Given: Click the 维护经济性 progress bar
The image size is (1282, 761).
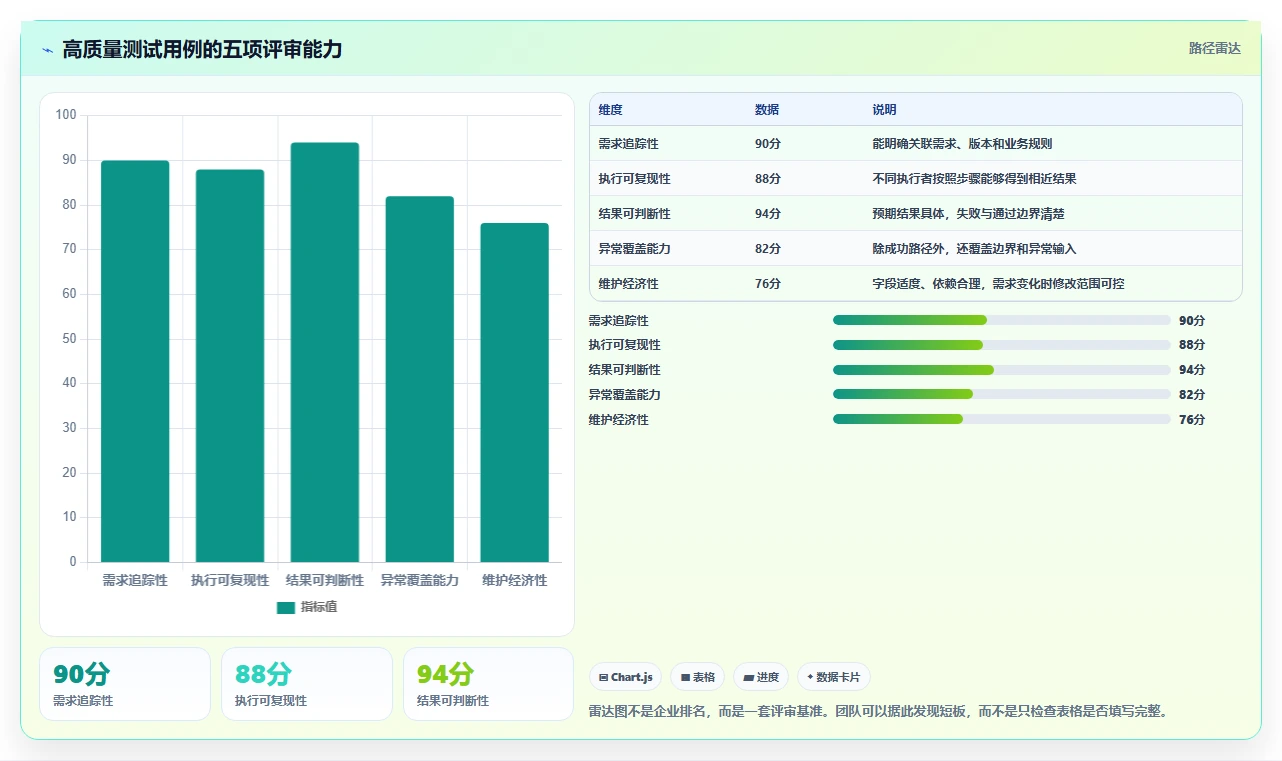Looking at the screenshot, I should click(1001, 419).
